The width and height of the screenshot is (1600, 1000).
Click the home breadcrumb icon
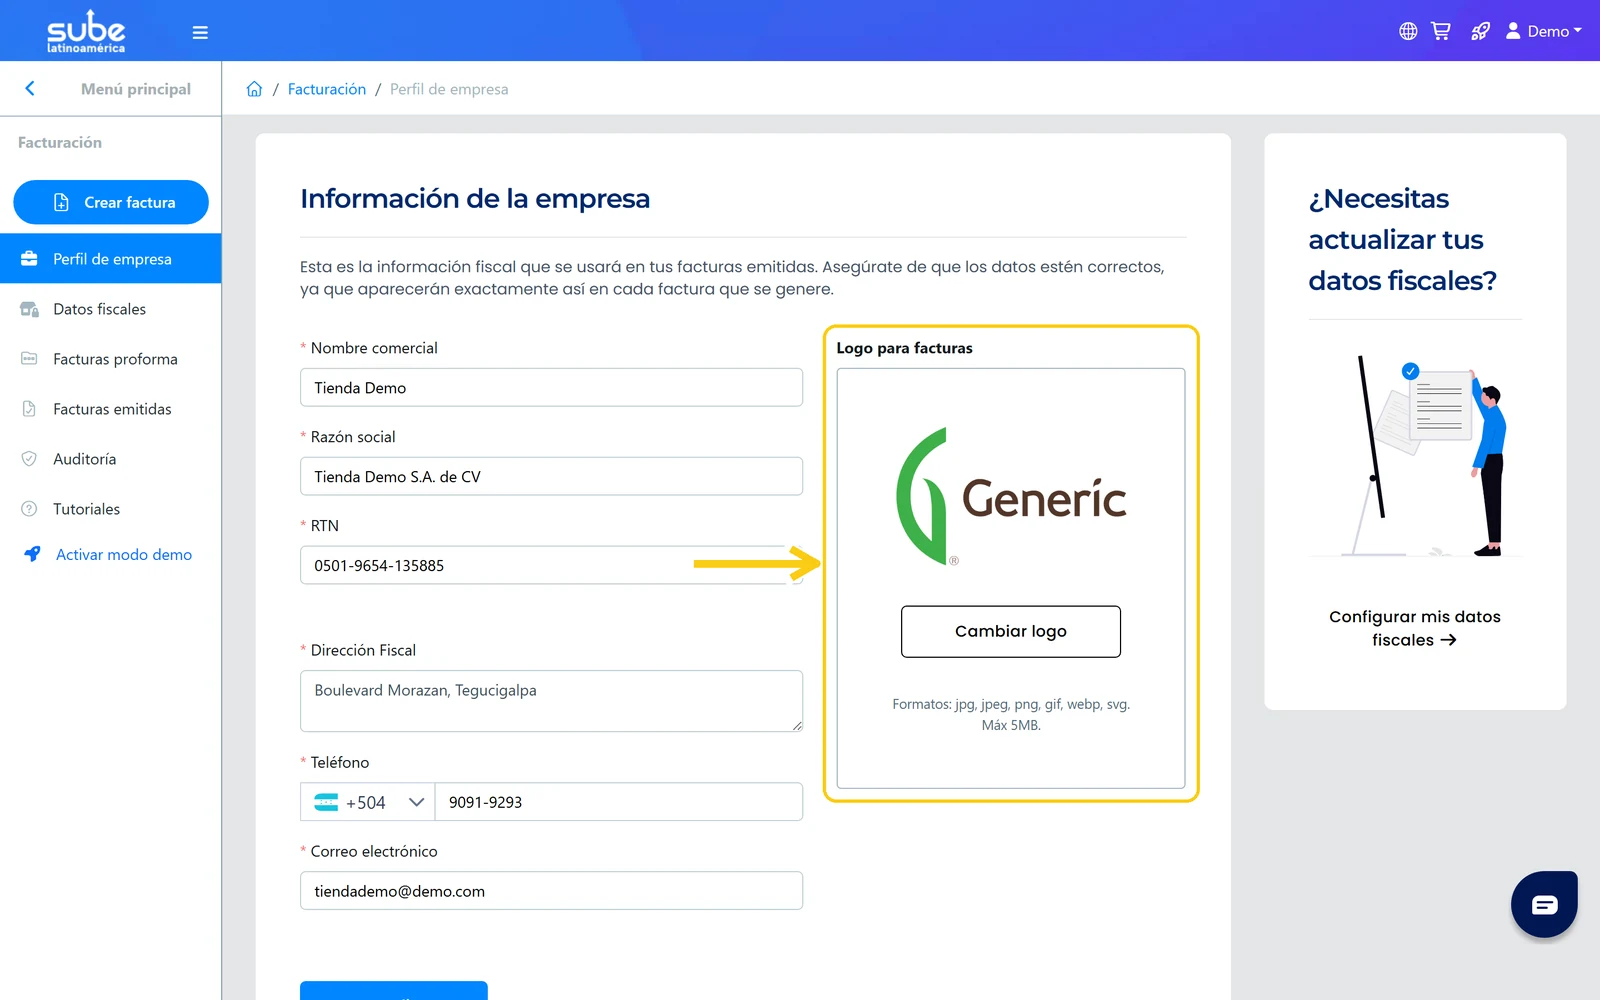click(254, 89)
